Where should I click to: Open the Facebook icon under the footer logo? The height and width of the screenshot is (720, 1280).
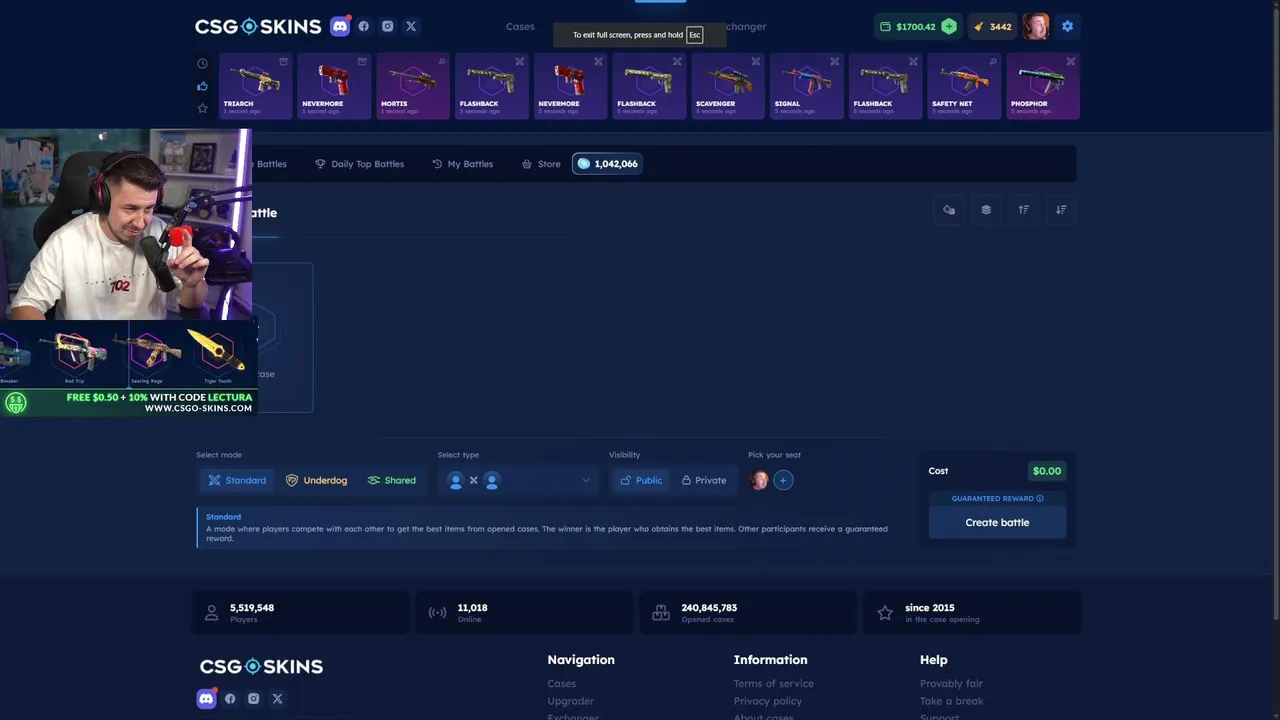[x=230, y=699]
